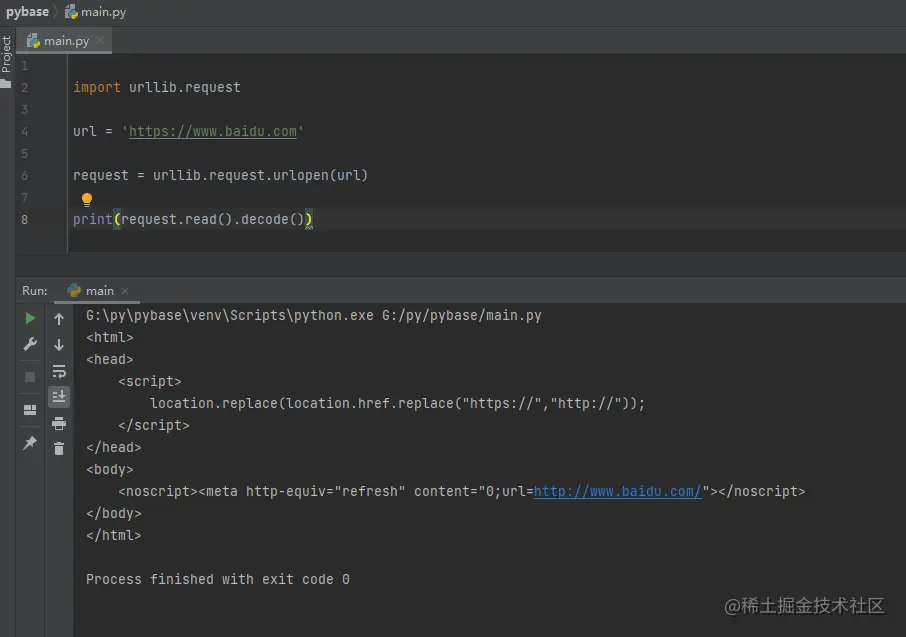
Task: Click the interpreter path line in console
Action: (x=314, y=316)
